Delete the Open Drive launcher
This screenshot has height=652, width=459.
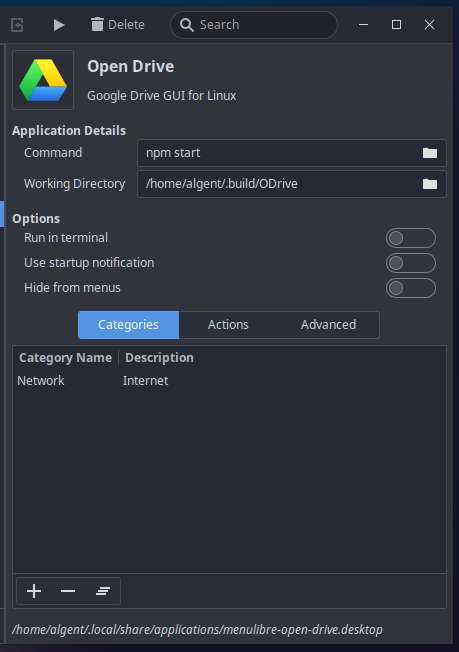tap(118, 25)
